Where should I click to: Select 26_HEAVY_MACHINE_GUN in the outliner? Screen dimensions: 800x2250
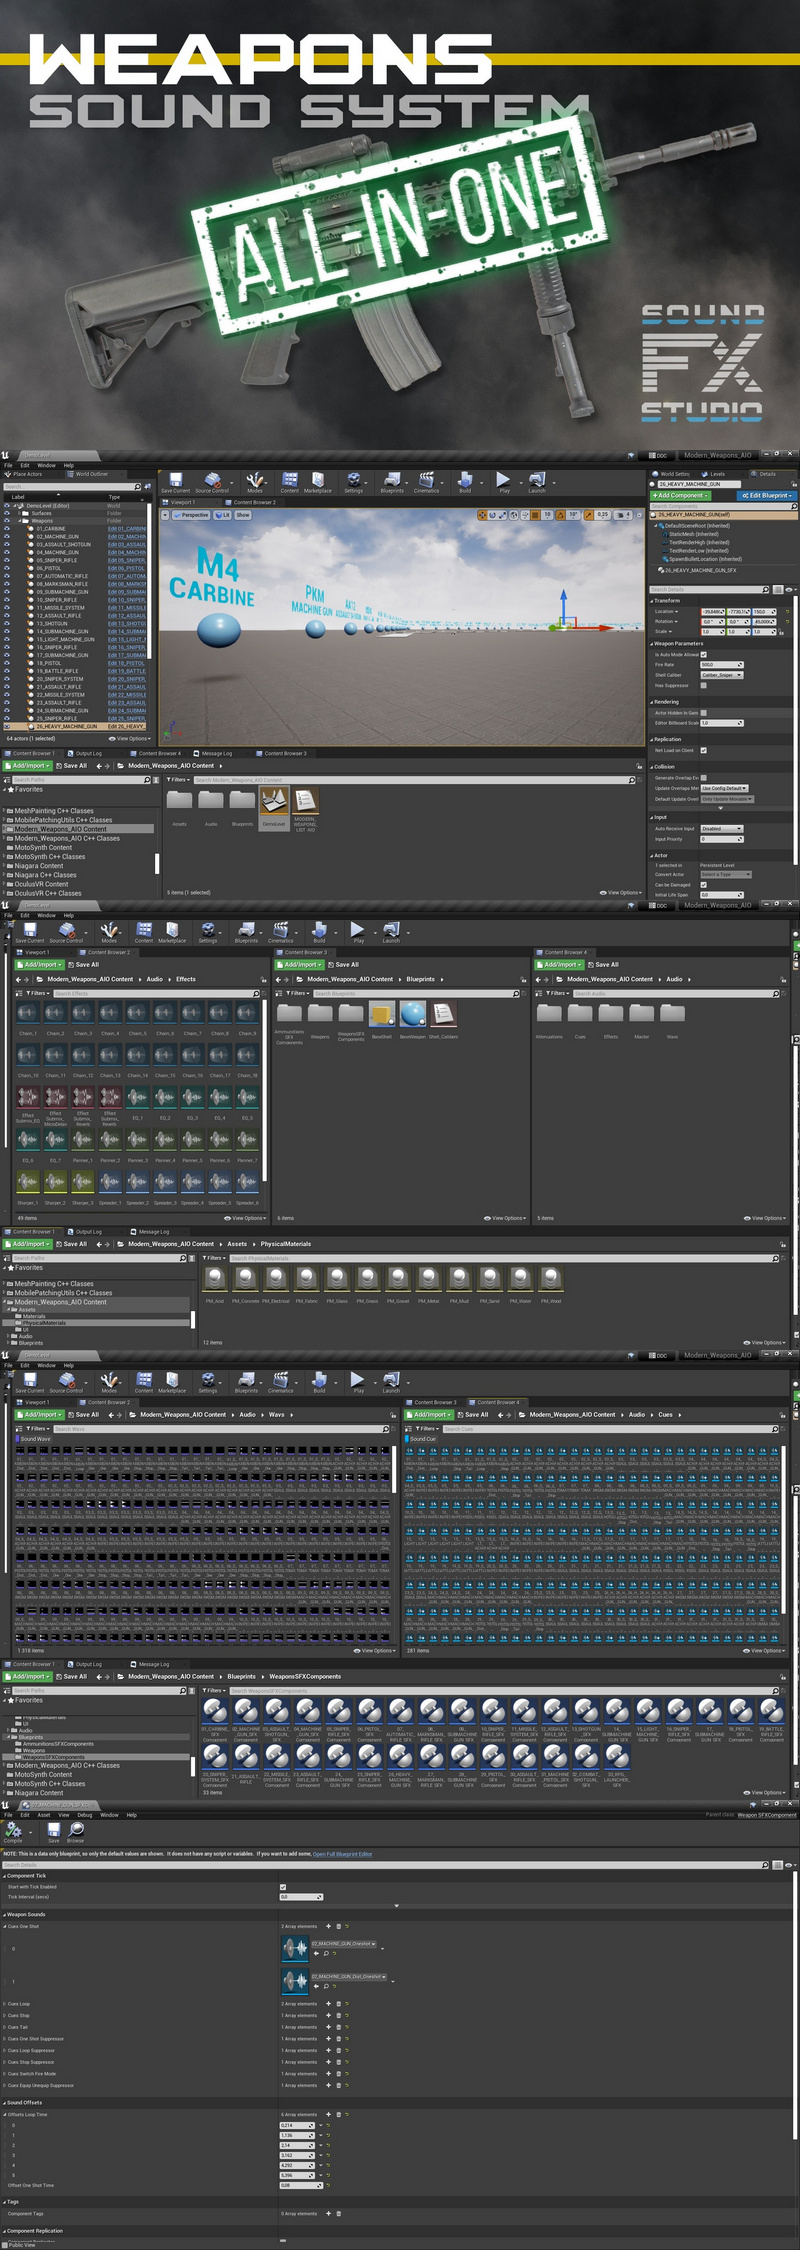coord(67,727)
